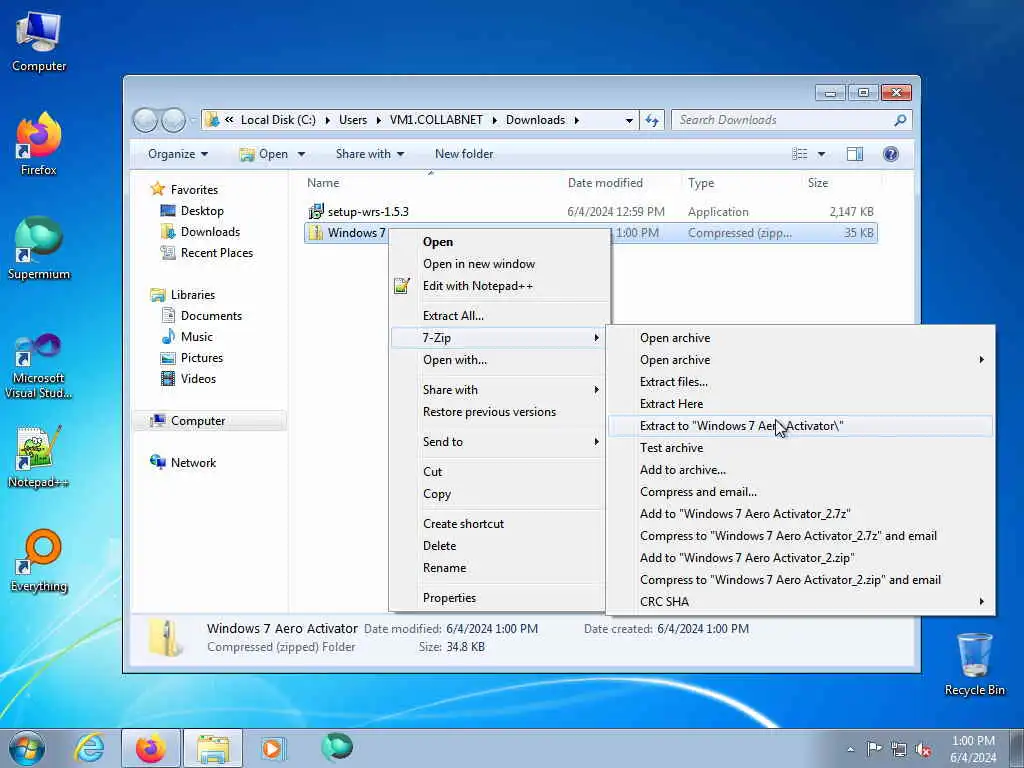Click the Explorer Back navigation button

(145, 120)
